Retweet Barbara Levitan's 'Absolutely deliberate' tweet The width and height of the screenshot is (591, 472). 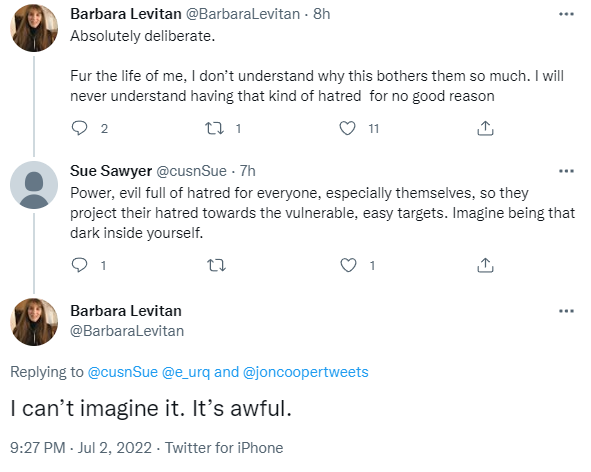(214, 128)
